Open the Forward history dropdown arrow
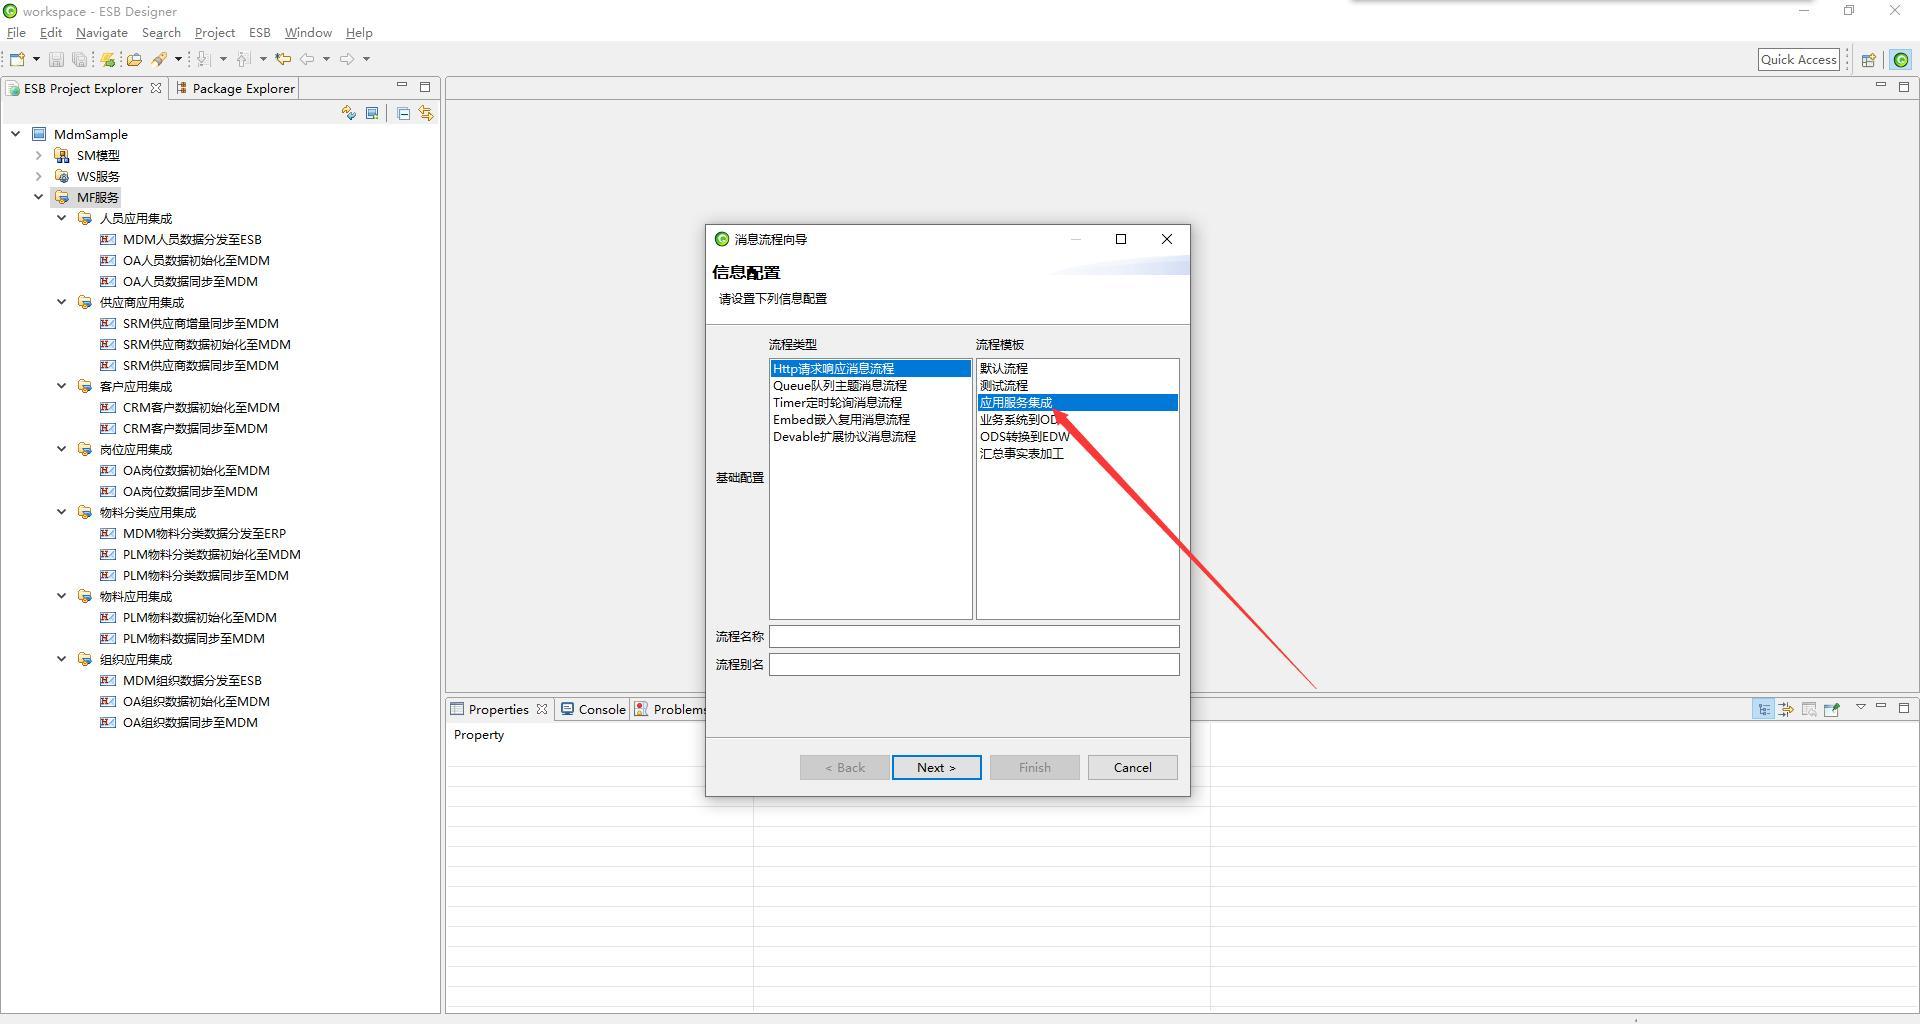1920x1024 pixels. pos(366,59)
